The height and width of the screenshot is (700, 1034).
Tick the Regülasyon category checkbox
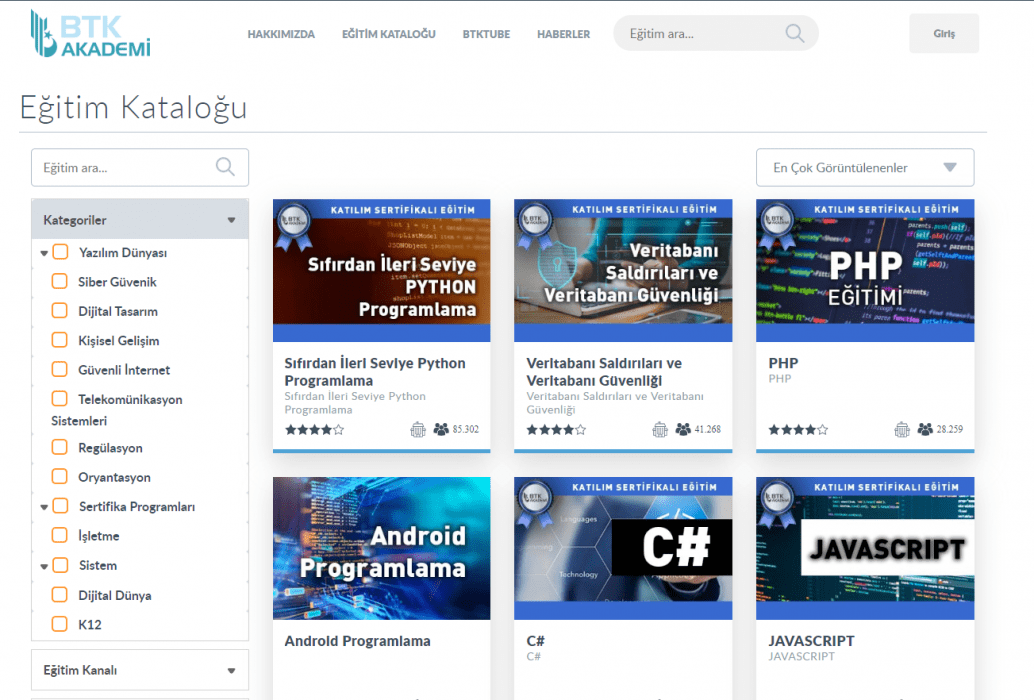coord(59,447)
